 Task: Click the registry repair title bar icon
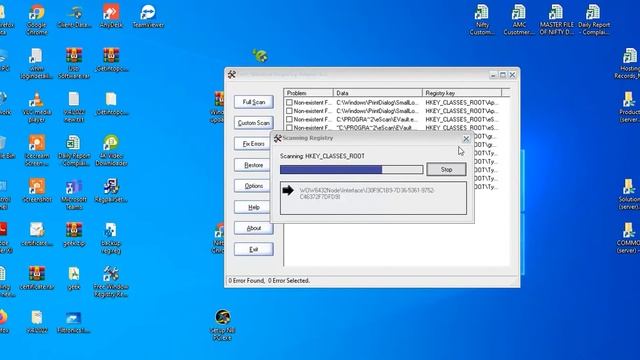[232, 75]
